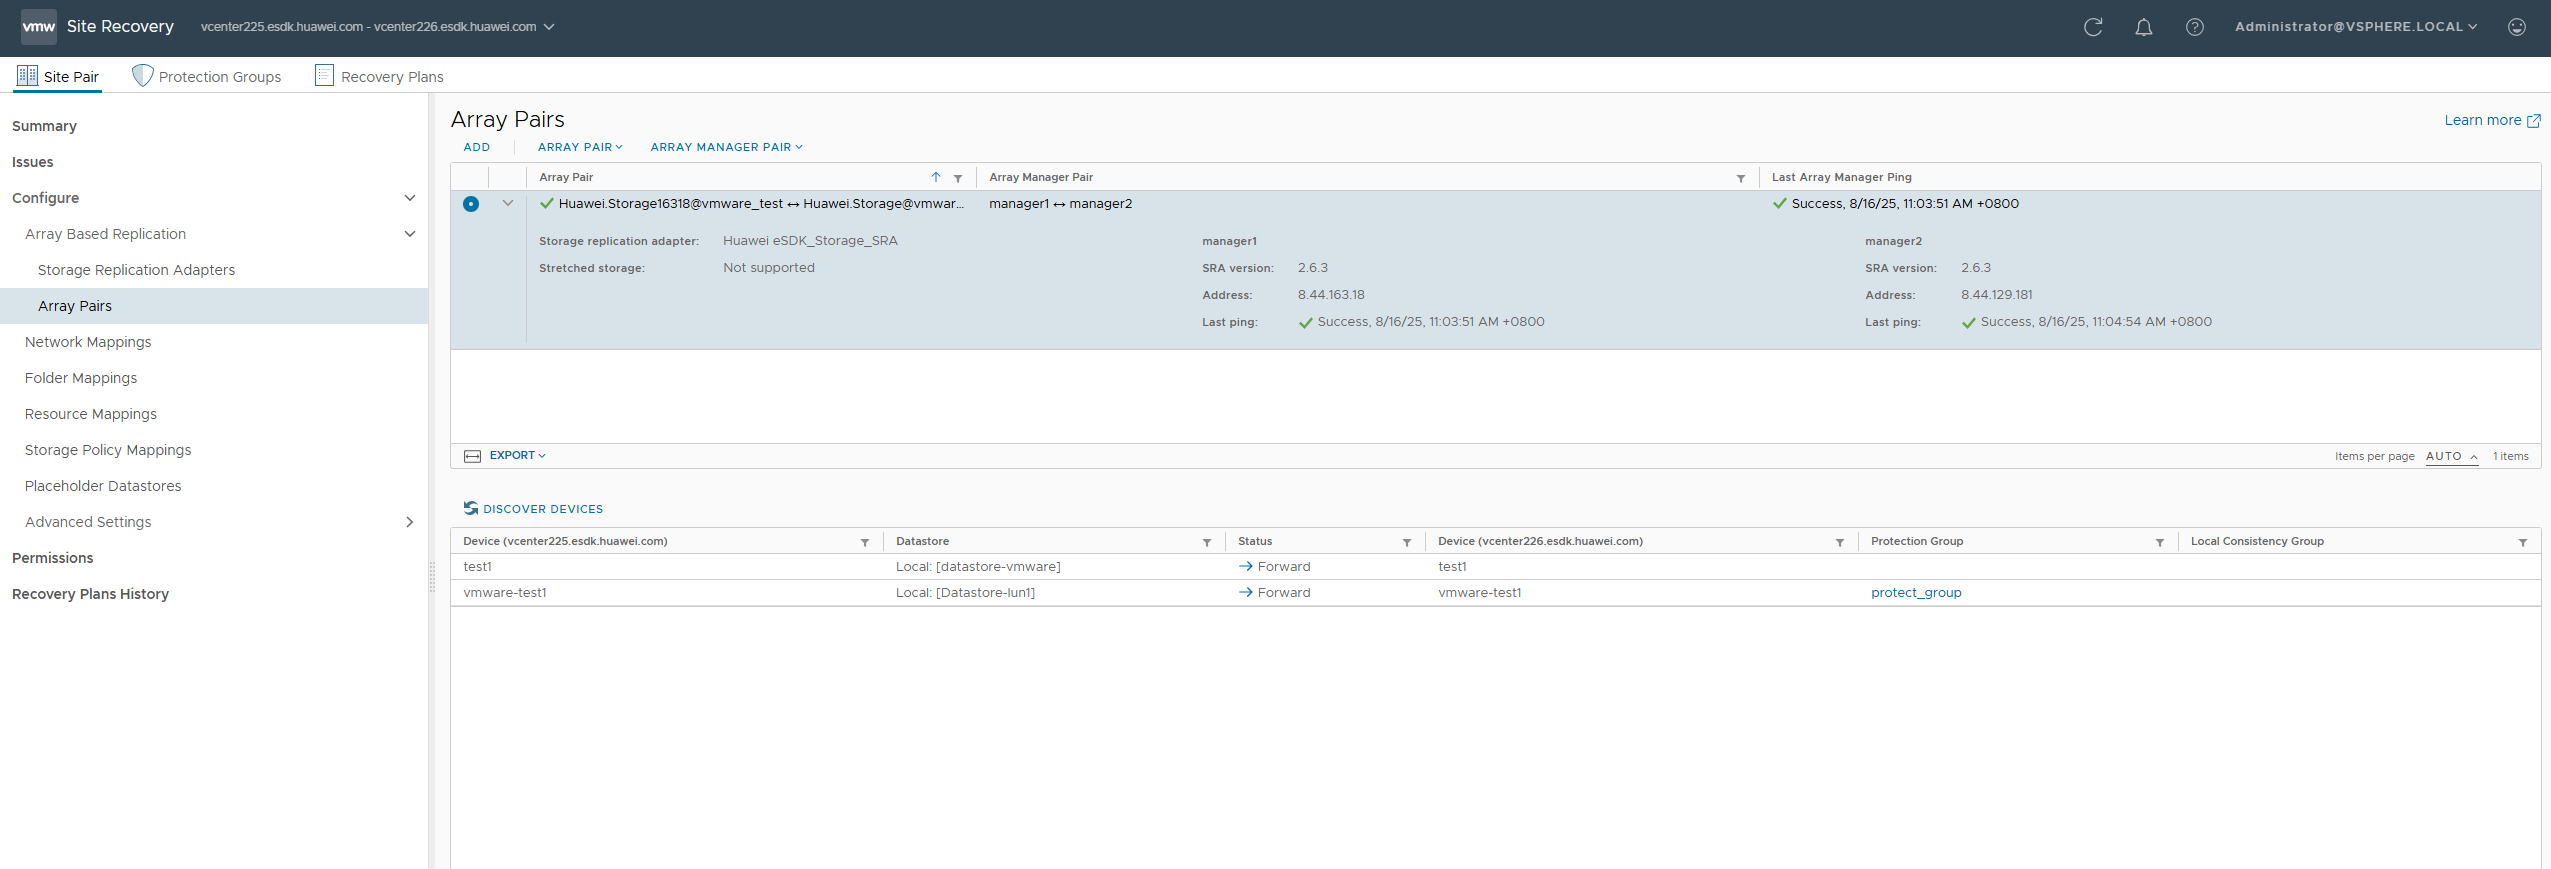Screen dimensions: 2551x869
Task: Collapse Array Based Replication chevron
Action: pos(409,234)
